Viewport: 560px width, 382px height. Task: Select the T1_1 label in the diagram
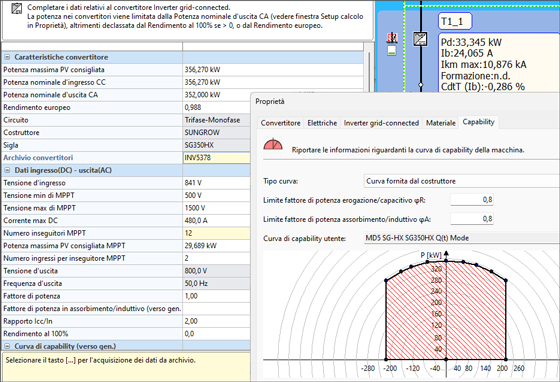[x=455, y=21]
